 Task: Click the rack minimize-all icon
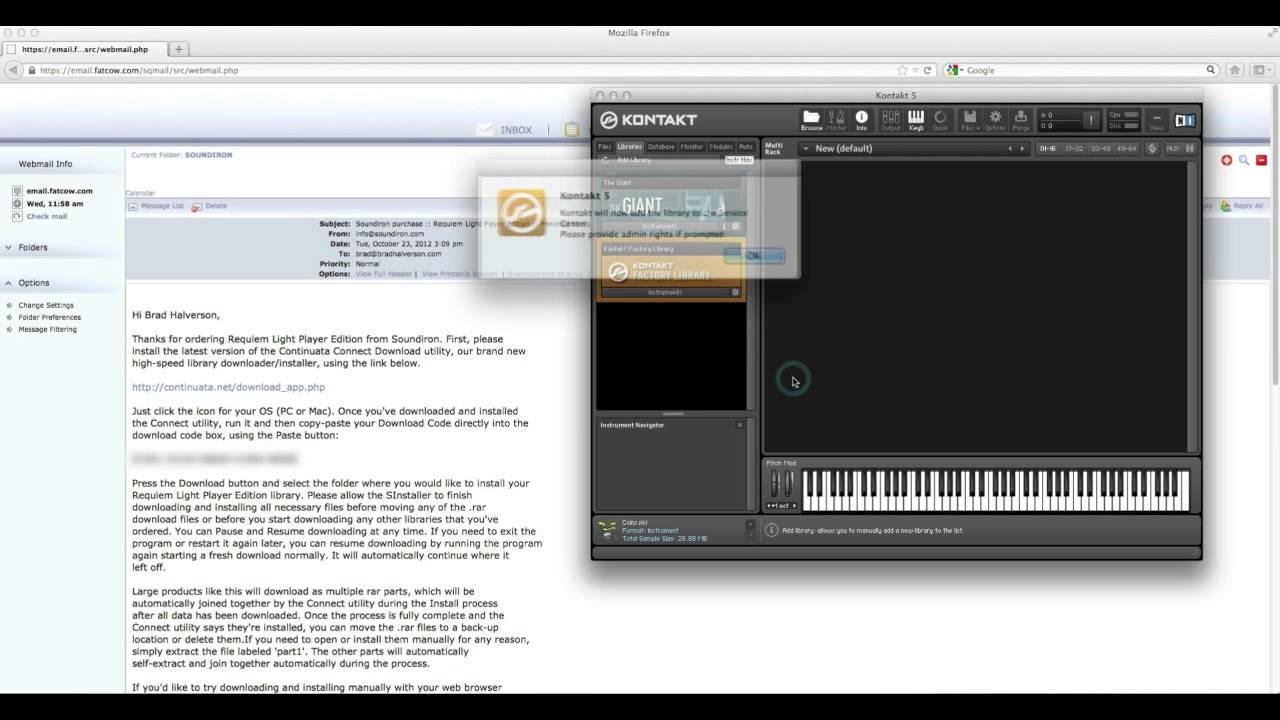(x=1190, y=149)
